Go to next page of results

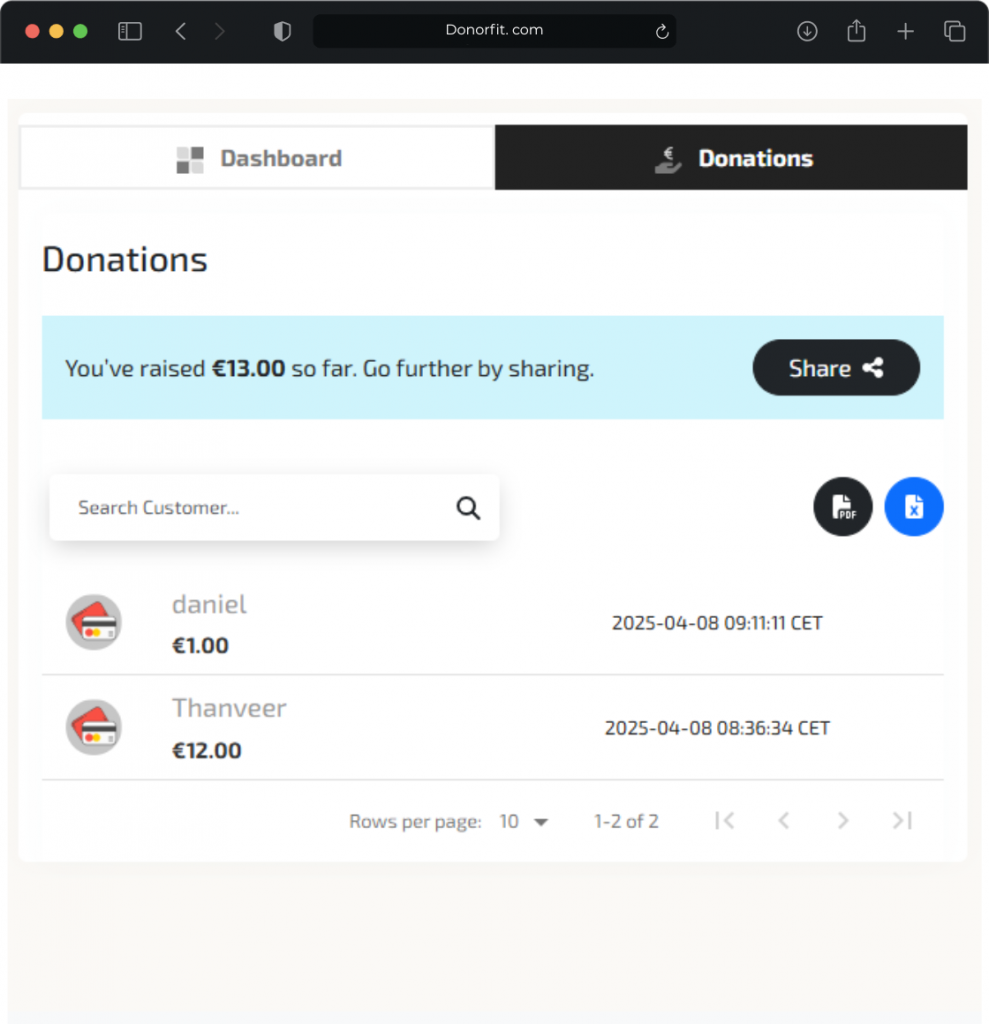pyautogui.click(x=843, y=821)
